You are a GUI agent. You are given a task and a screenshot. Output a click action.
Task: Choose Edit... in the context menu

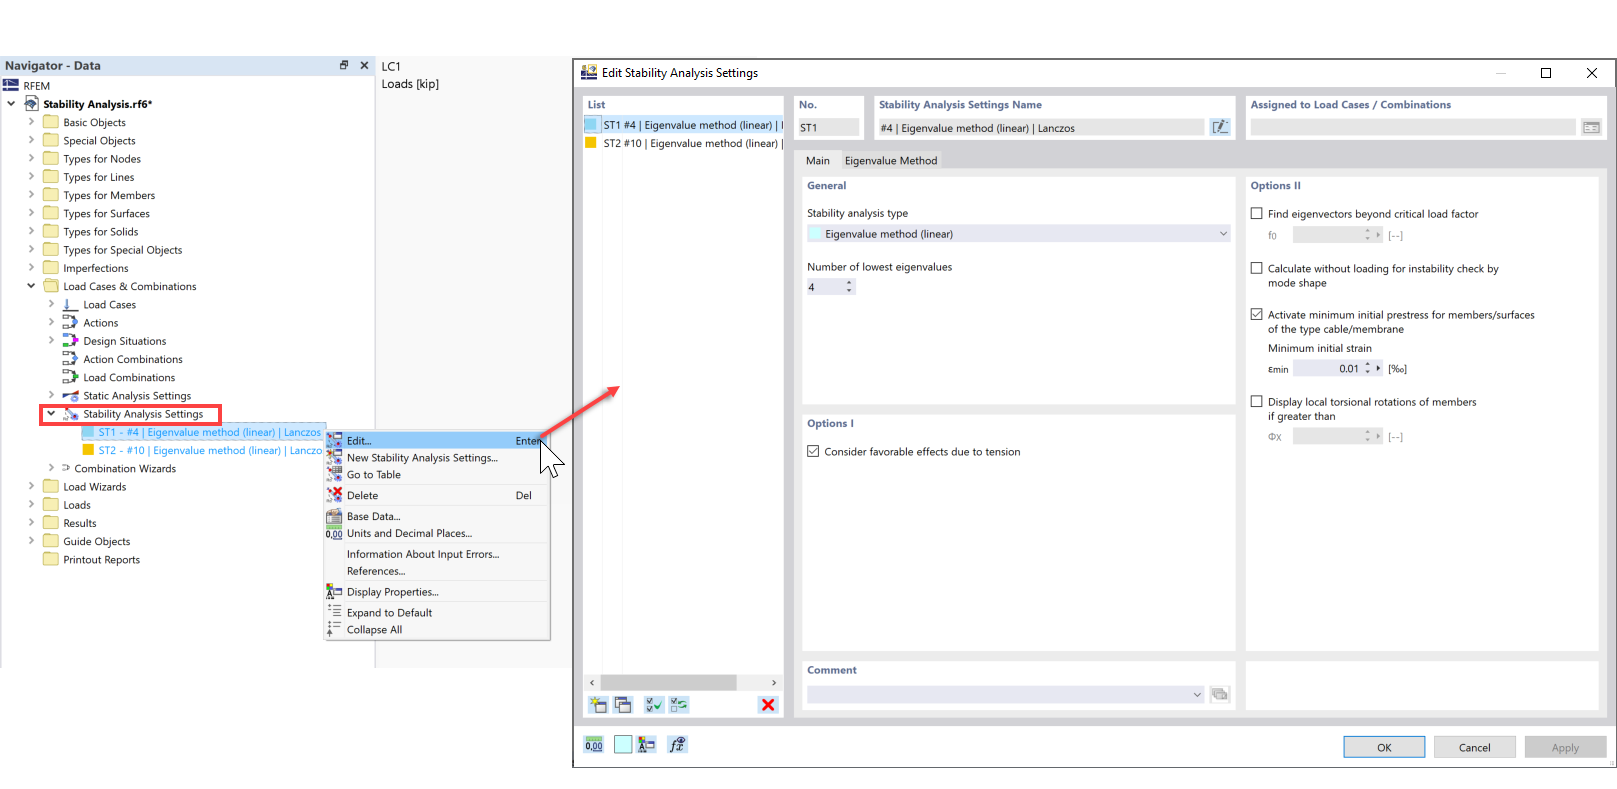point(437,440)
